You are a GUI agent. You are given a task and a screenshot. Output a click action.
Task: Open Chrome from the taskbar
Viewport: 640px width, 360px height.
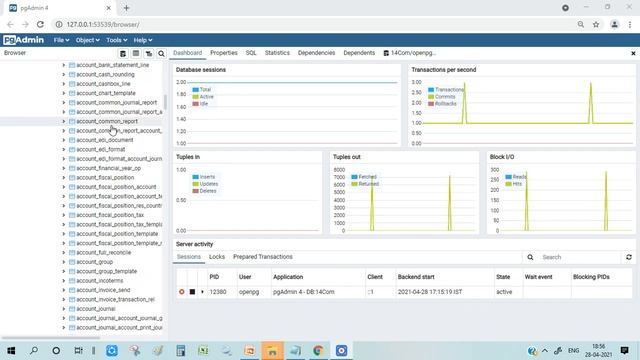318,351
